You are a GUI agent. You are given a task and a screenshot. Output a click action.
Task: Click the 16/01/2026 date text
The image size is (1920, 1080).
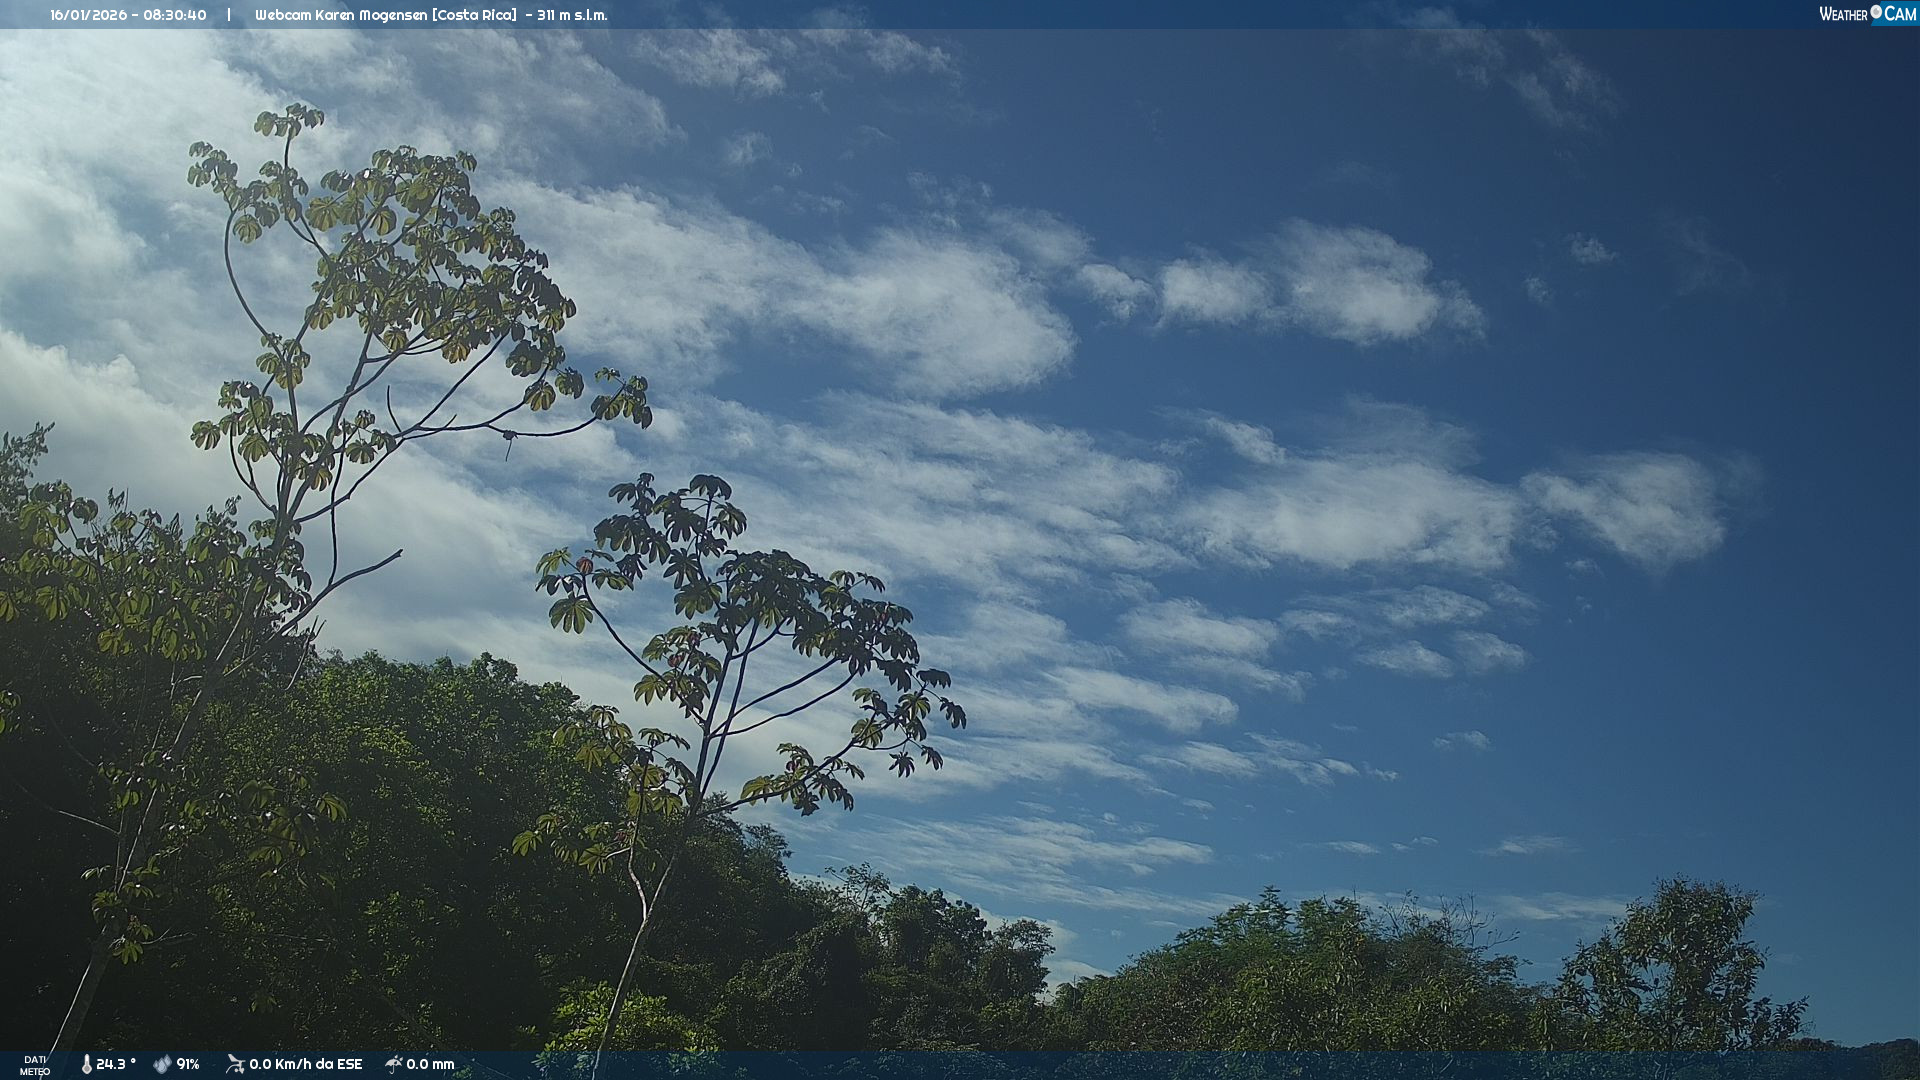point(87,15)
